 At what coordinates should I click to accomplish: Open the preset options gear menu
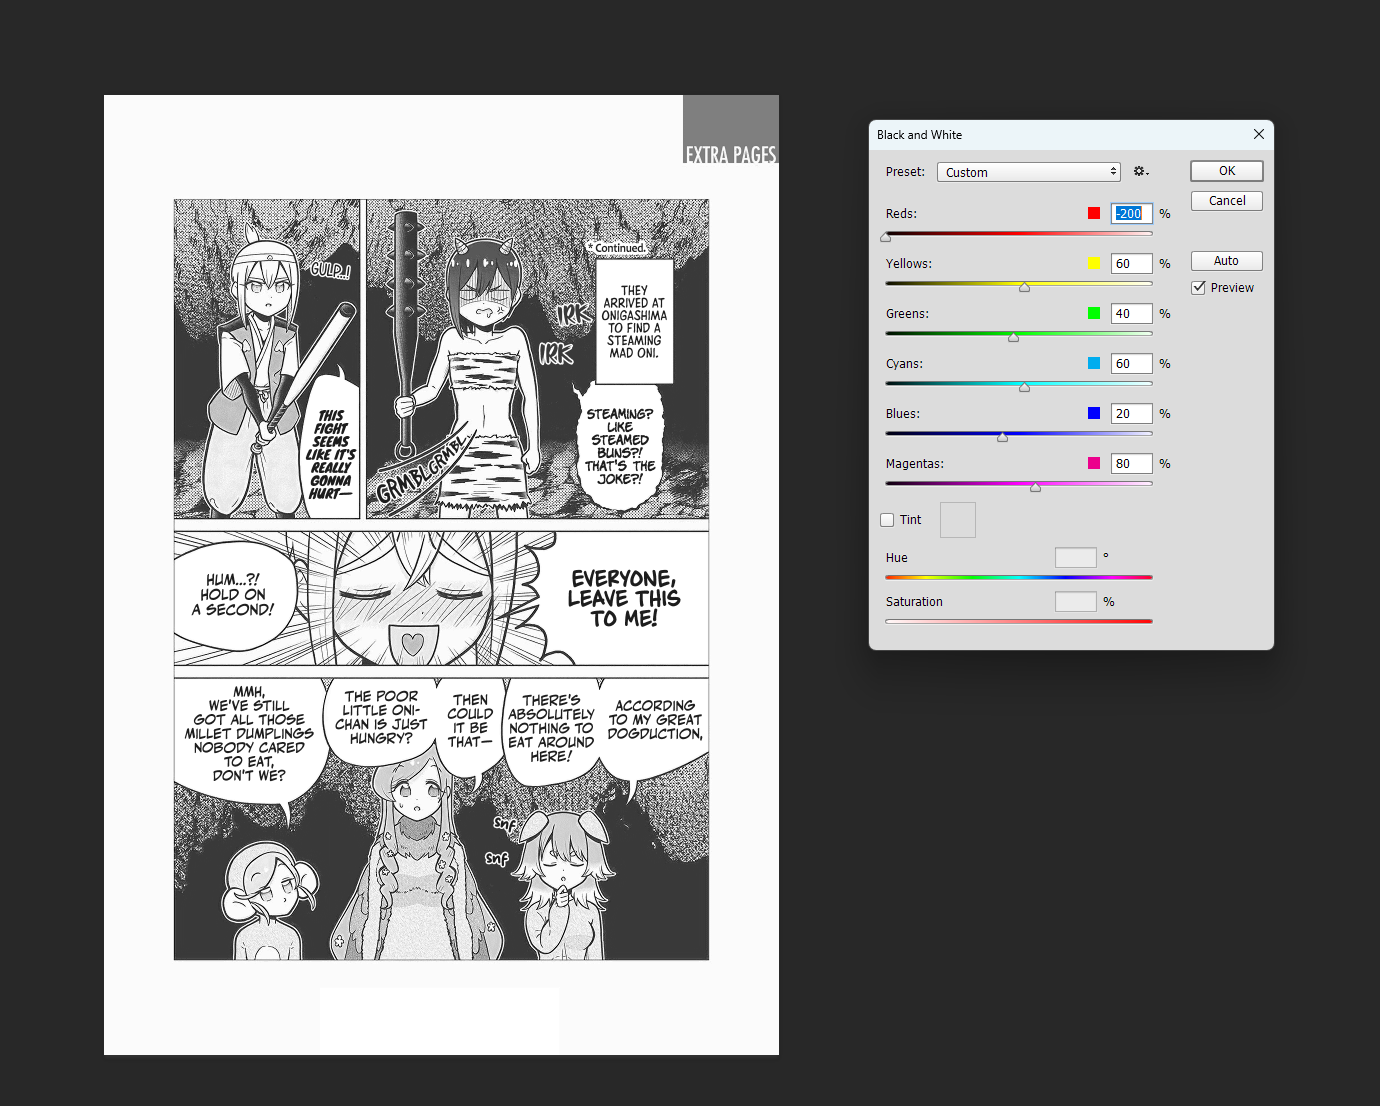click(1141, 172)
